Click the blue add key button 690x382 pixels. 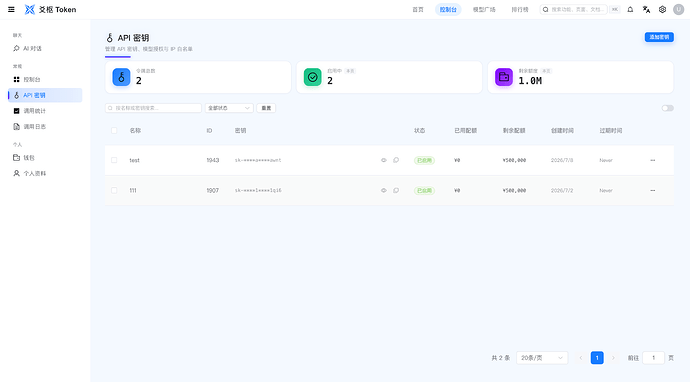[659, 37]
